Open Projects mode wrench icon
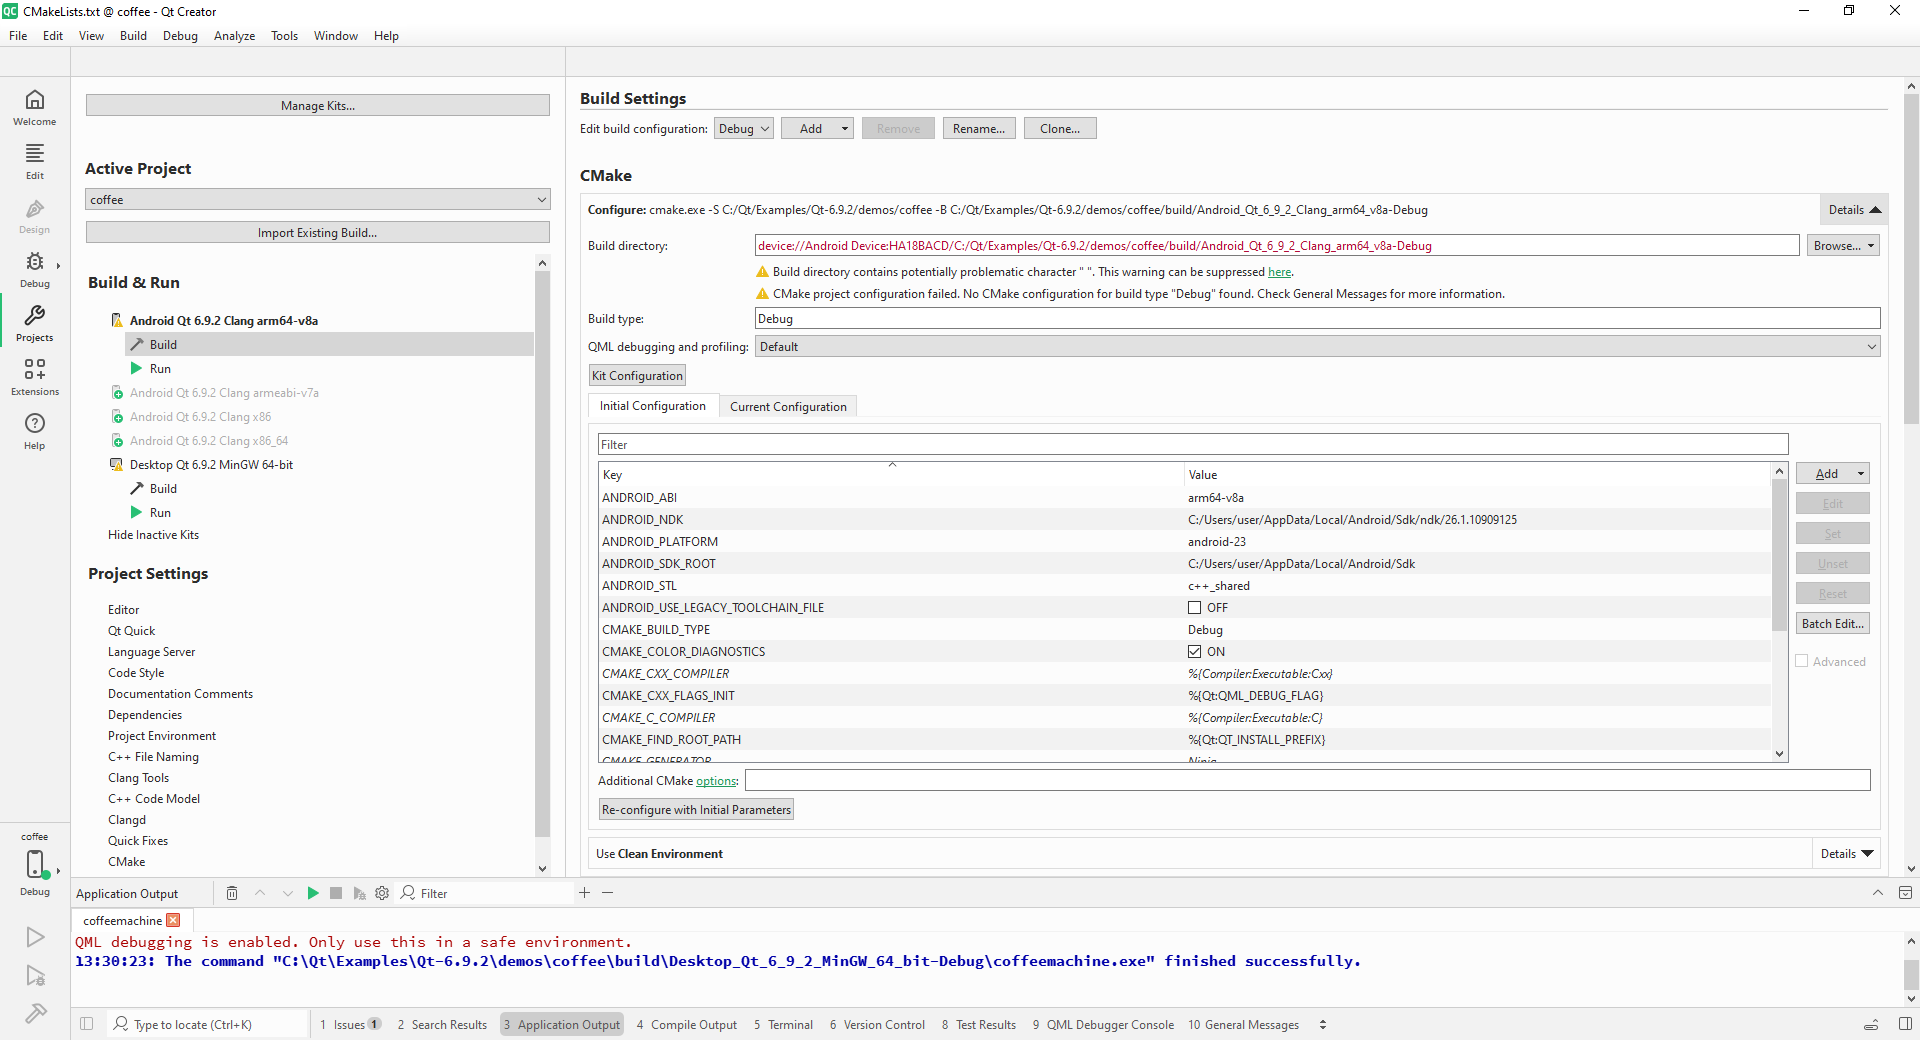 pyautogui.click(x=35, y=323)
